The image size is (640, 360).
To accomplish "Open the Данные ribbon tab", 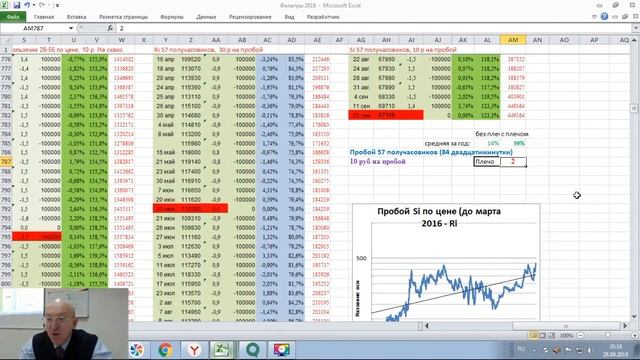I will tap(206, 17).
